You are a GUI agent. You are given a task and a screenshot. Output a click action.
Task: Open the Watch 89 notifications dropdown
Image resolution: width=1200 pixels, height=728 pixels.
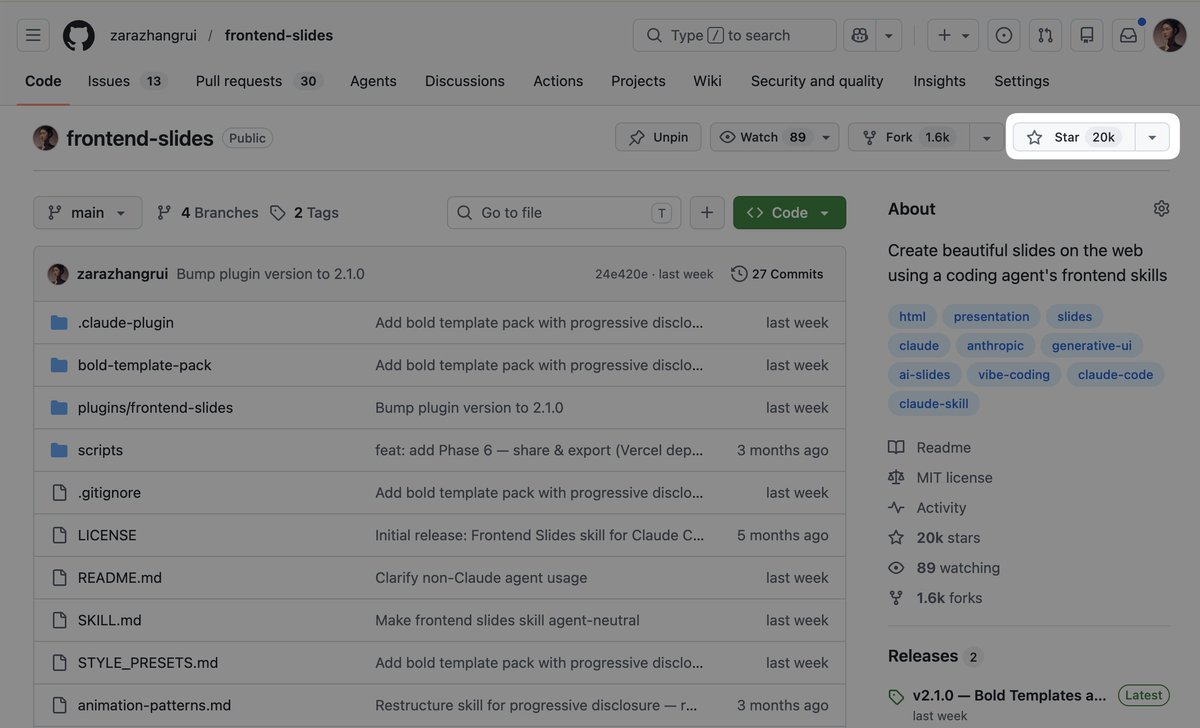click(x=775, y=137)
